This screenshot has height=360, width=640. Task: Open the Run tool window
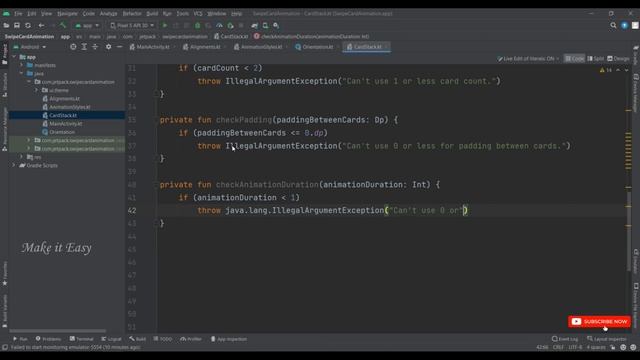point(20,339)
